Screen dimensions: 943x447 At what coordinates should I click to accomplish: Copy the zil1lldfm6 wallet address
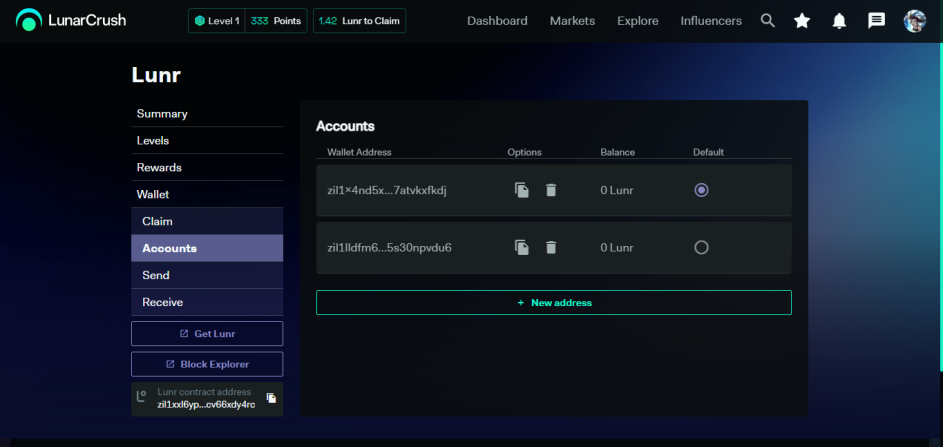522,247
